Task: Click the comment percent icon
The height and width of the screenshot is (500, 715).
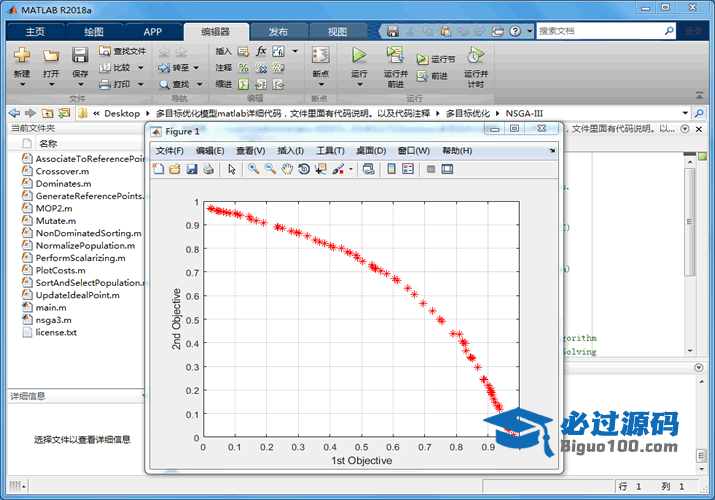Action: click(244, 68)
